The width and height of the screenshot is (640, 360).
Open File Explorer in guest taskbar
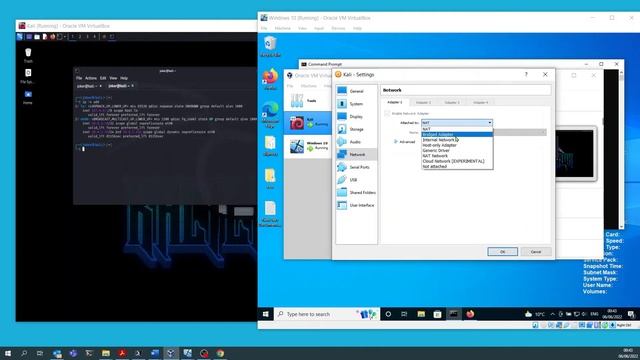pyautogui.click(x=421, y=314)
